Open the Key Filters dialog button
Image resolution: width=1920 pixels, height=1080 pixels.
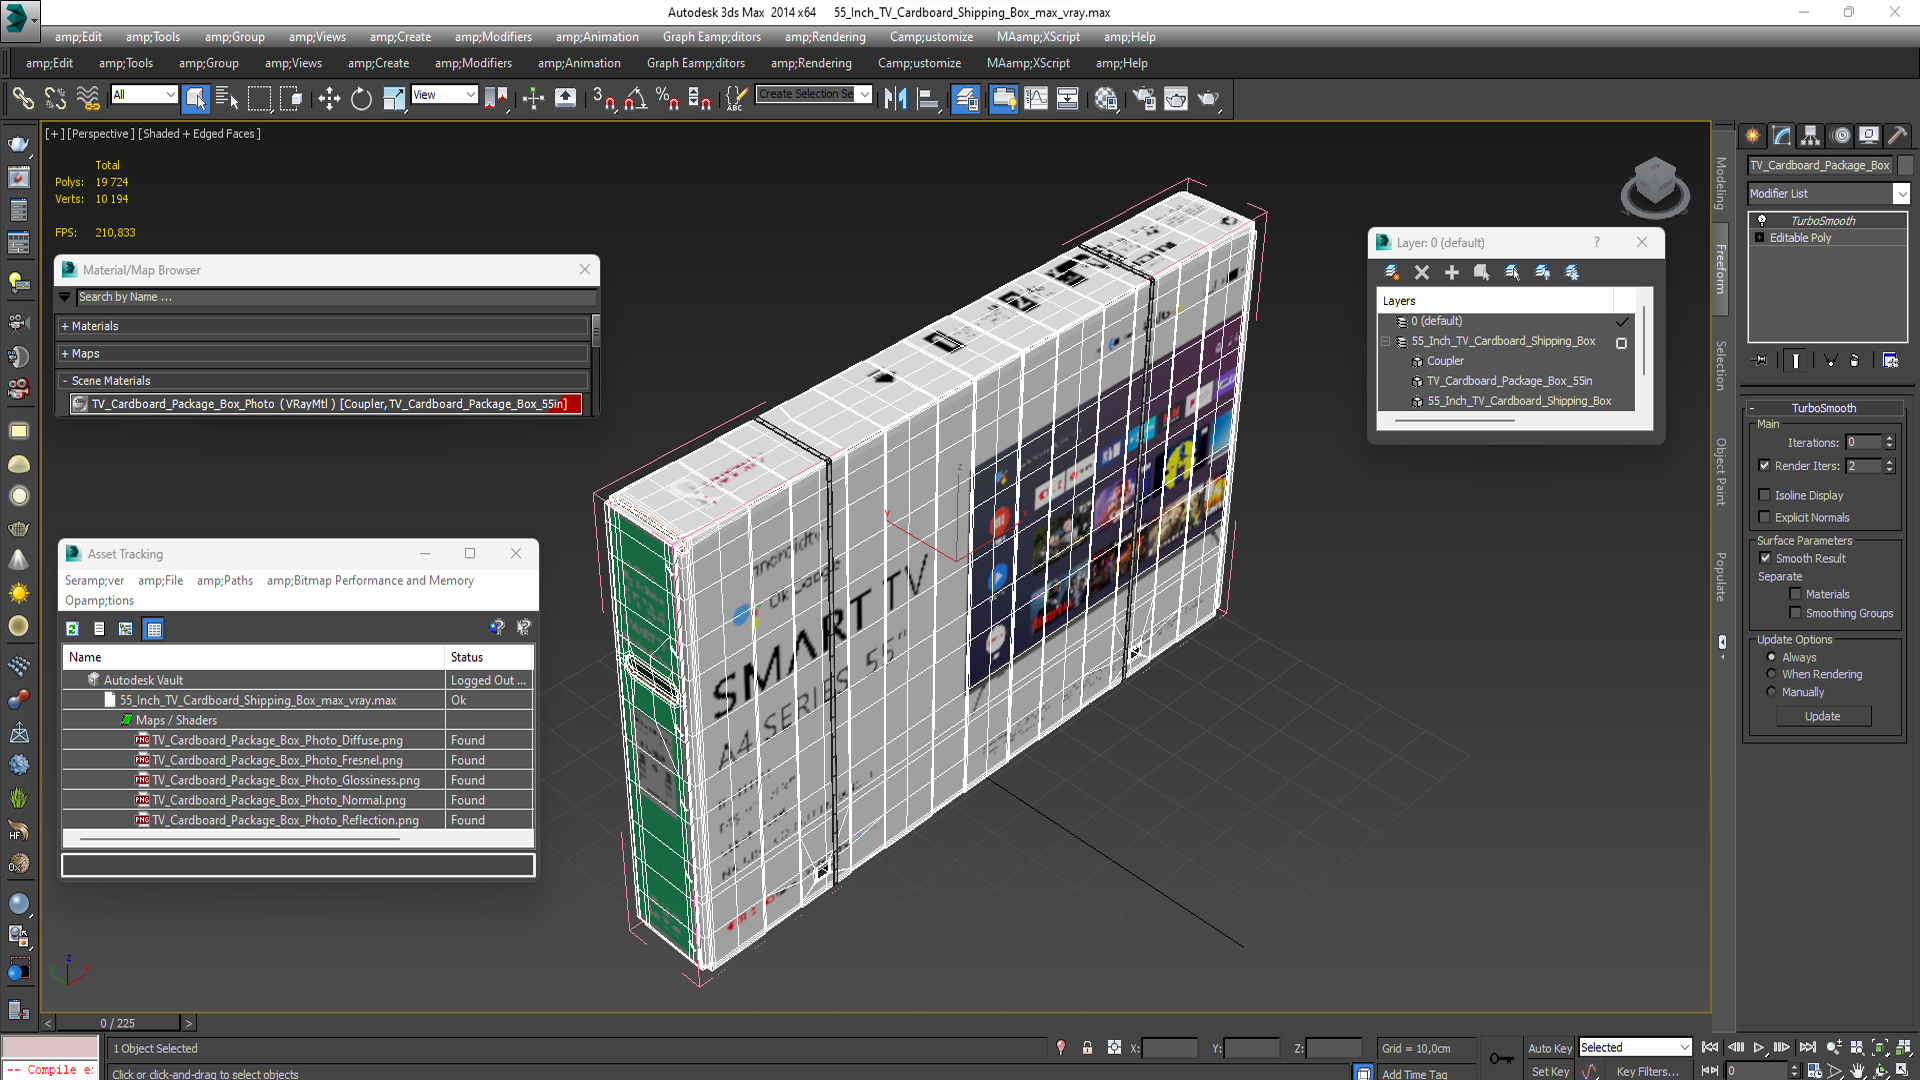(1647, 1071)
